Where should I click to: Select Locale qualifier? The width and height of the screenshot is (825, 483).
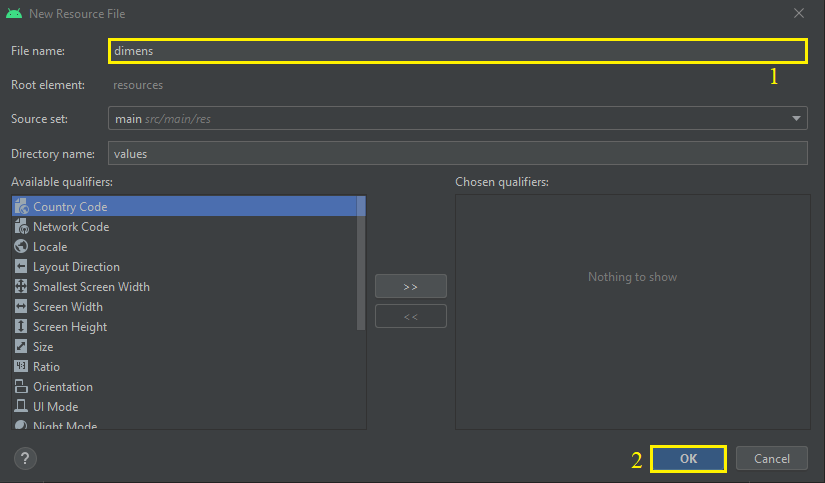(x=184, y=246)
